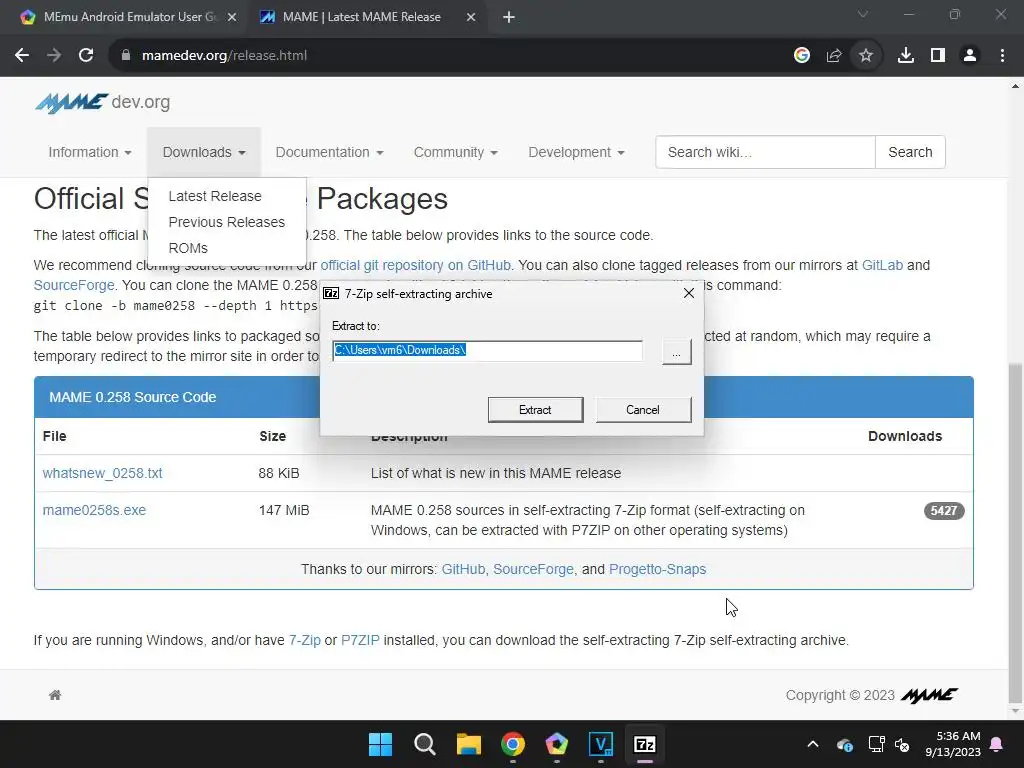Click the Extract to path field
Viewport: 1024px width, 768px height.
pyautogui.click(x=487, y=351)
